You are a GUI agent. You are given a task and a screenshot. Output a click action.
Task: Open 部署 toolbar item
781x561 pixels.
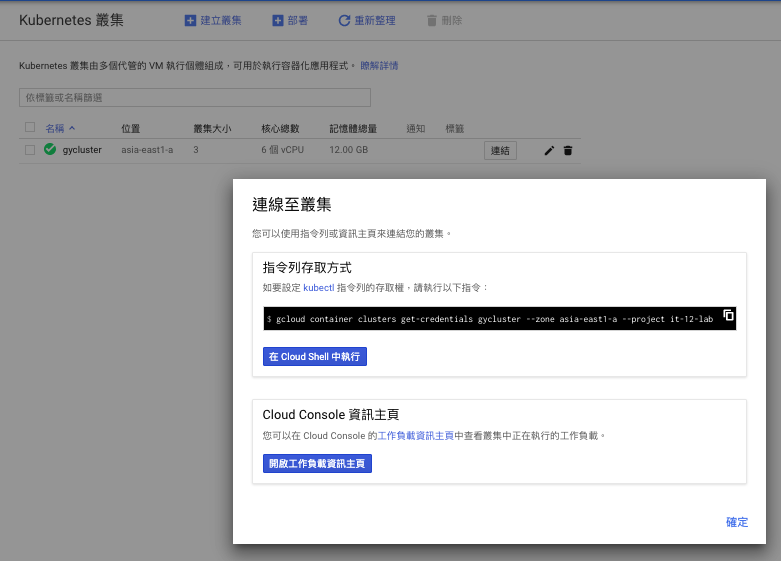[x=290, y=20]
